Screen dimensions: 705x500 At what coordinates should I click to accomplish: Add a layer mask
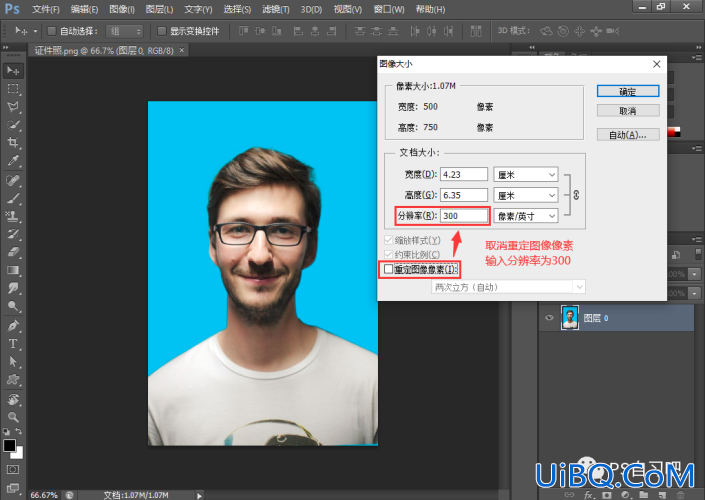click(x=607, y=495)
